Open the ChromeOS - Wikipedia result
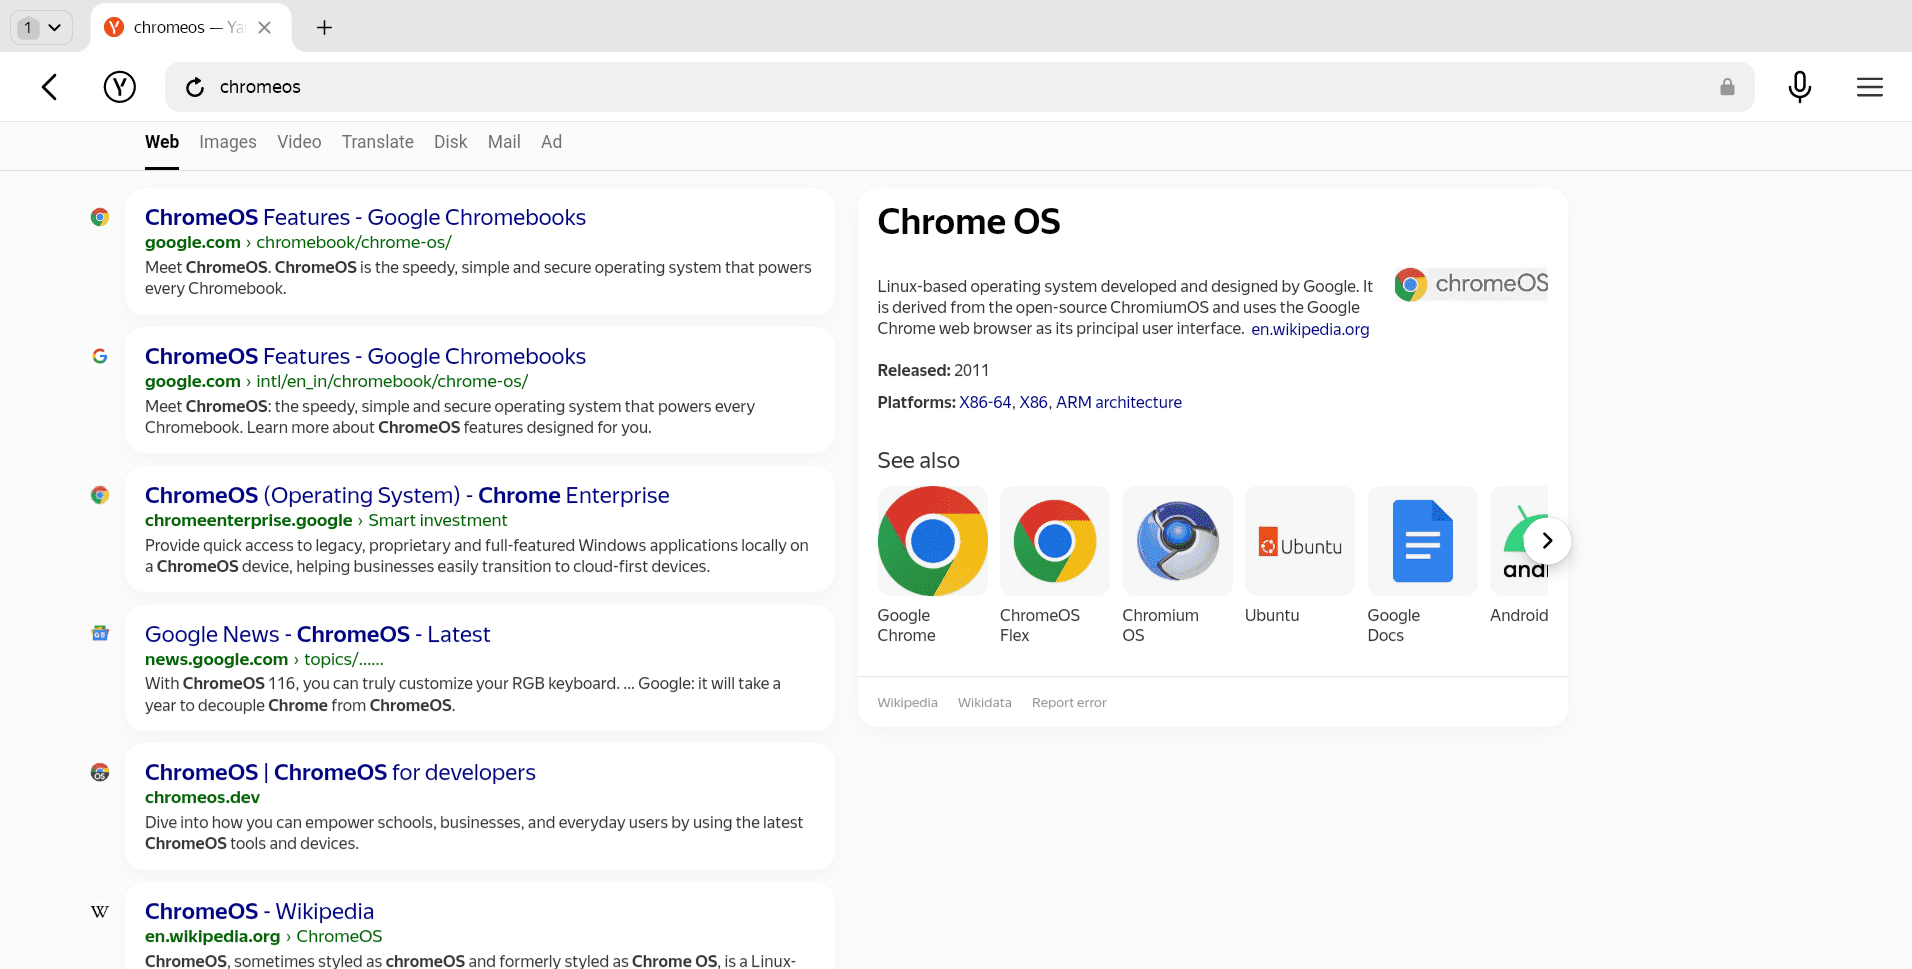Screen dimensions: 1912x969 point(259,911)
